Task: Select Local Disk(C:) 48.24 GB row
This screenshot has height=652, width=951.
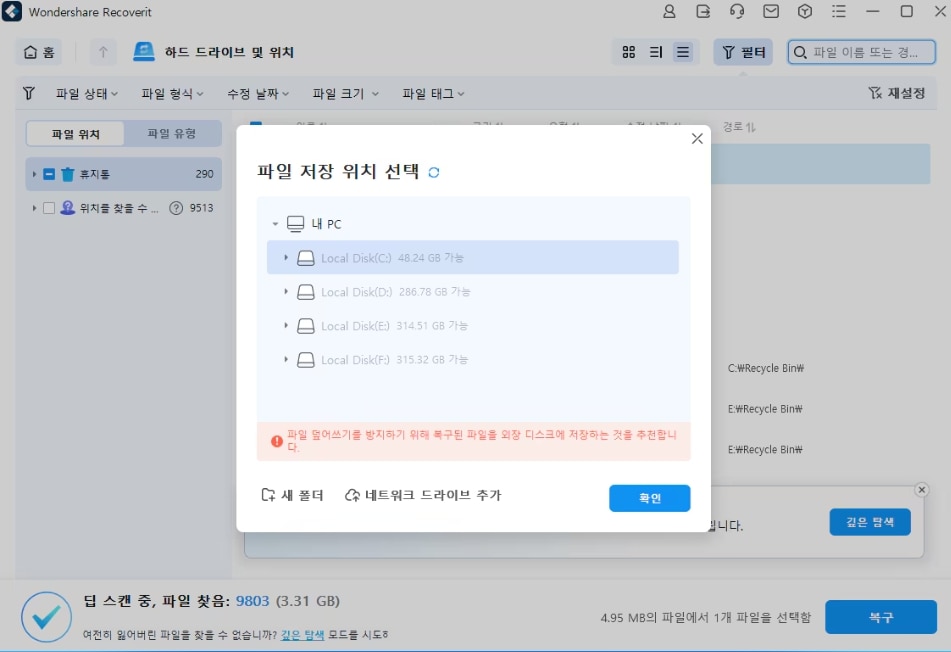Action: [472, 258]
